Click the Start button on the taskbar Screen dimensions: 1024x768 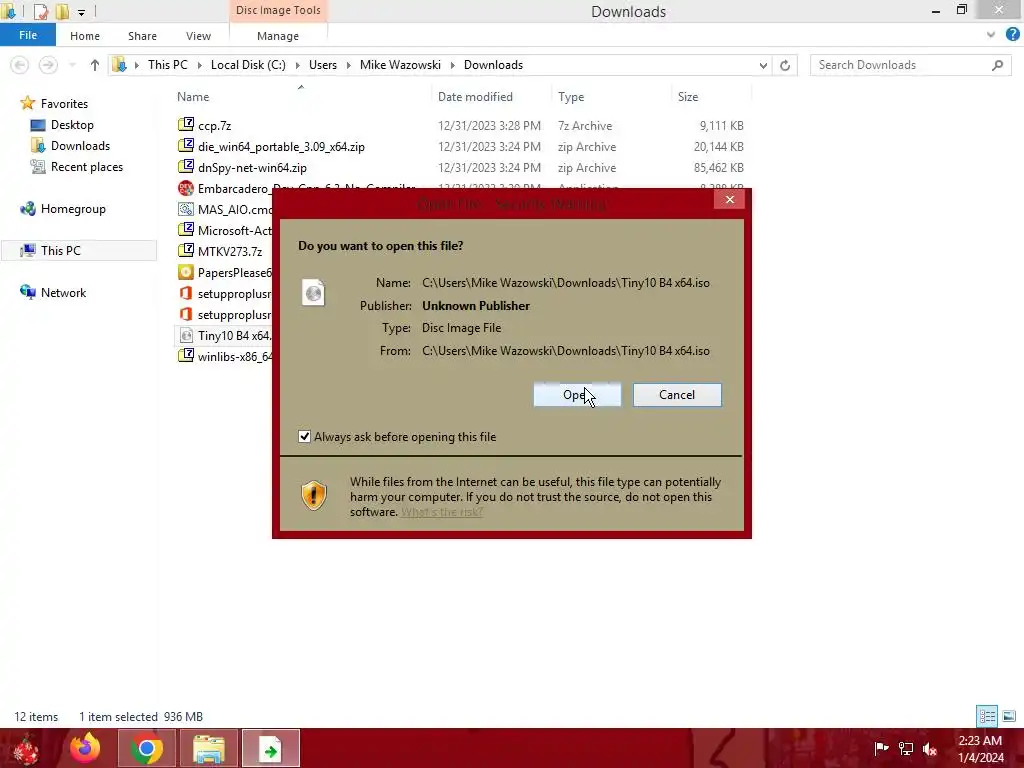coord(26,749)
